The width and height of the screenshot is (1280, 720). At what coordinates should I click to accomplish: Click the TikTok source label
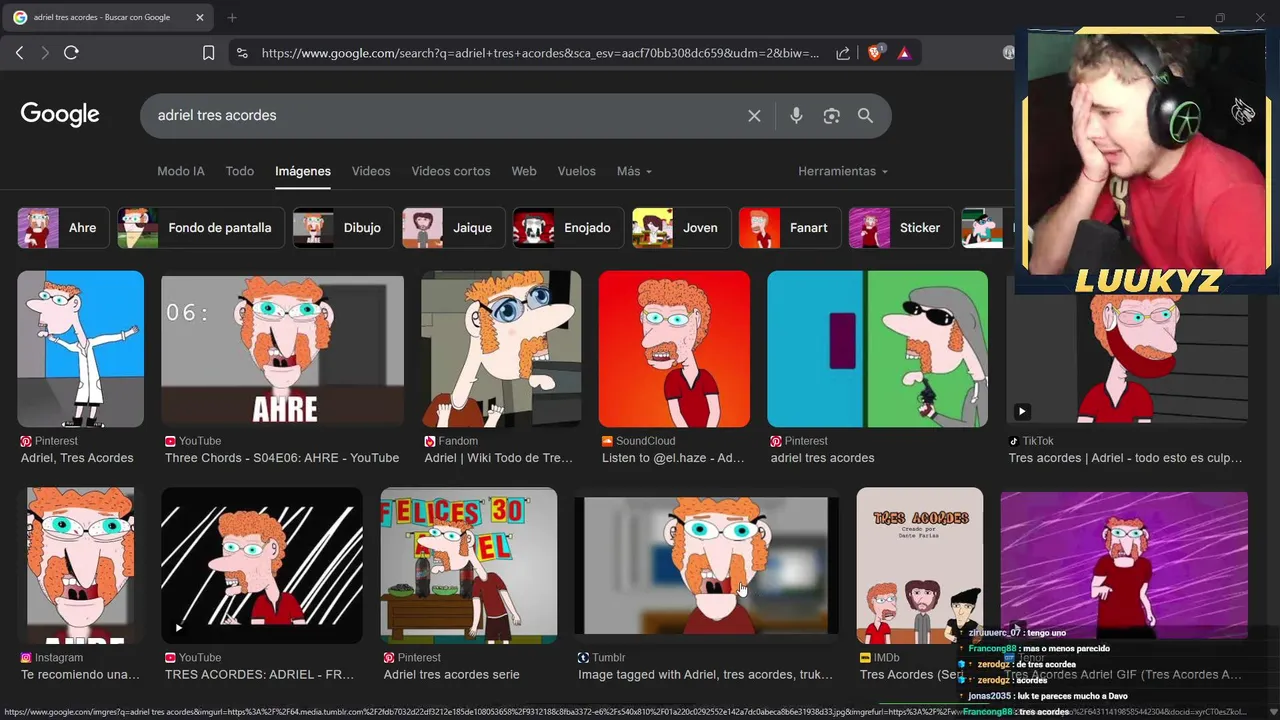pos(1030,441)
